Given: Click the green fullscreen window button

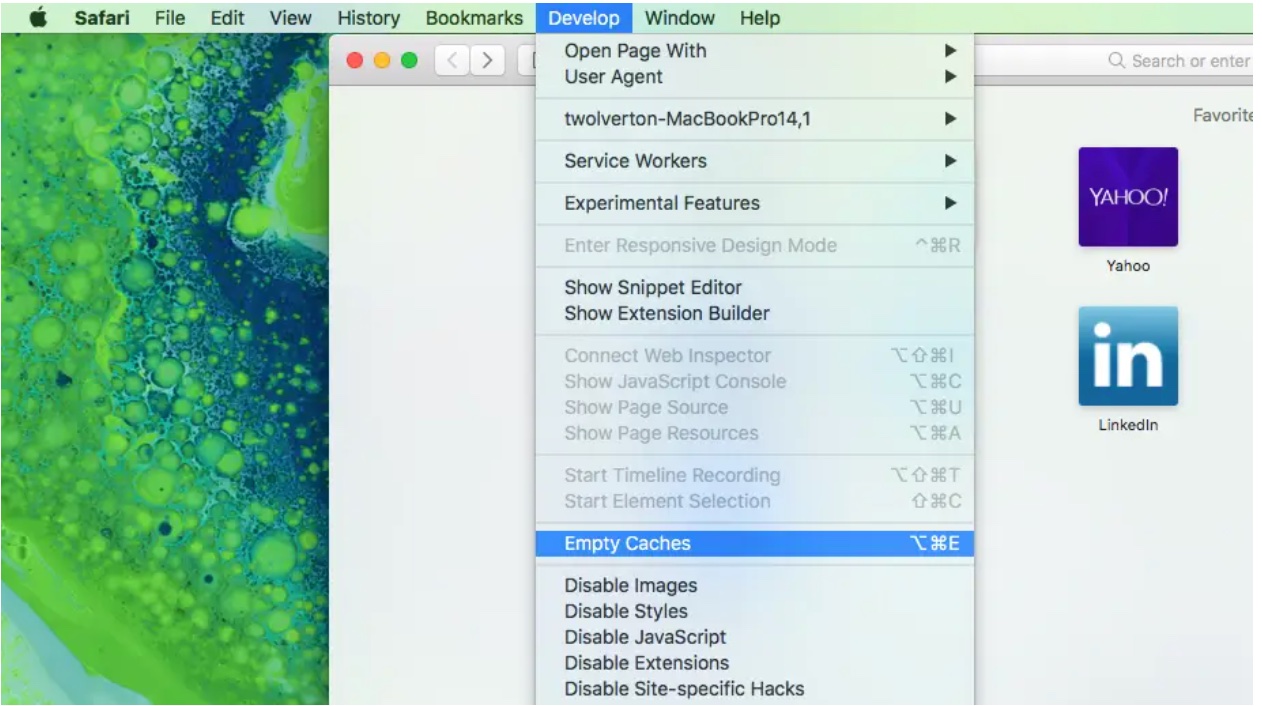Looking at the screenshot, I should coord(409,60).
